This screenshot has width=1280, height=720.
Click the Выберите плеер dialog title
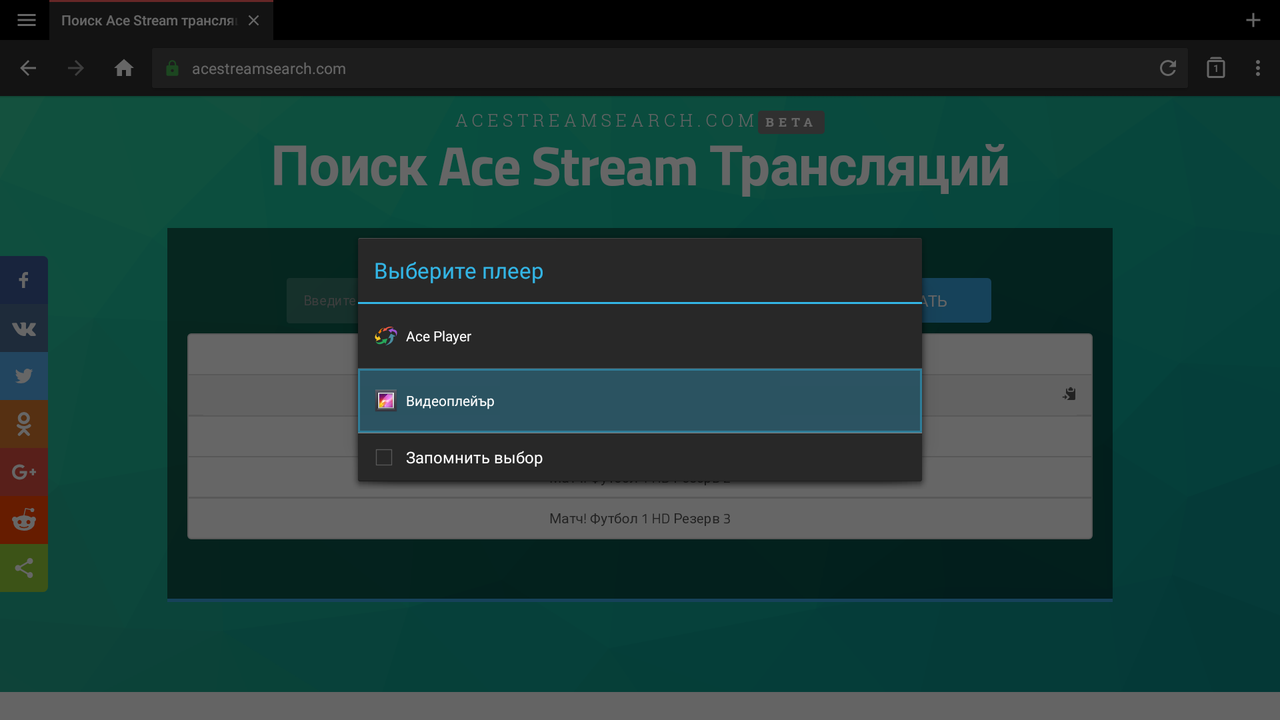[459, 271]
